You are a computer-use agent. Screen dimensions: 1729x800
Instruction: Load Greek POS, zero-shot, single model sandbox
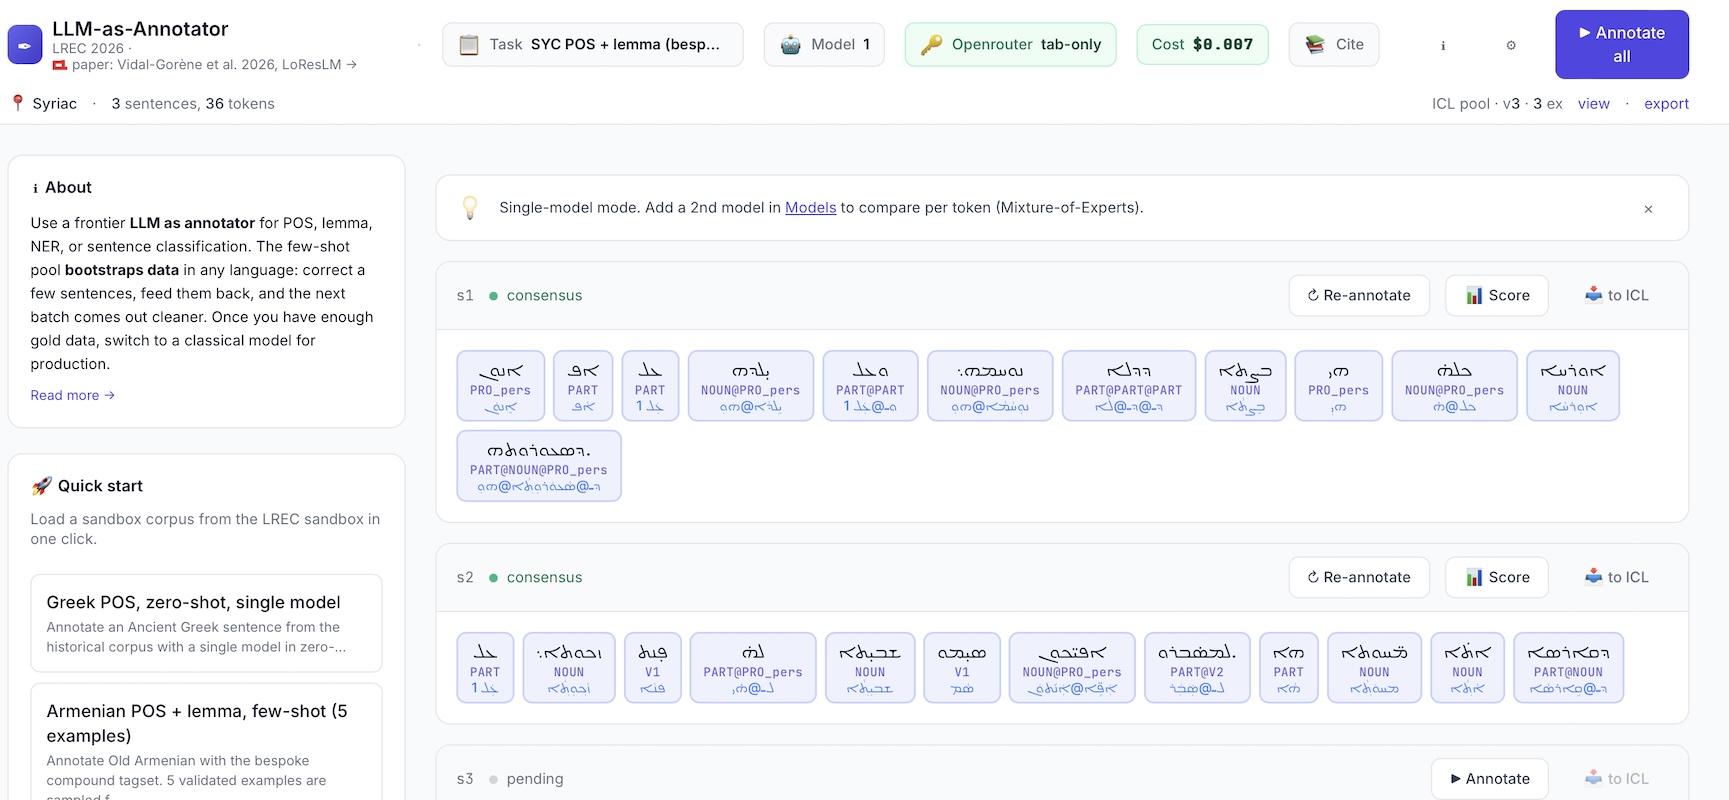coord(206,623)
